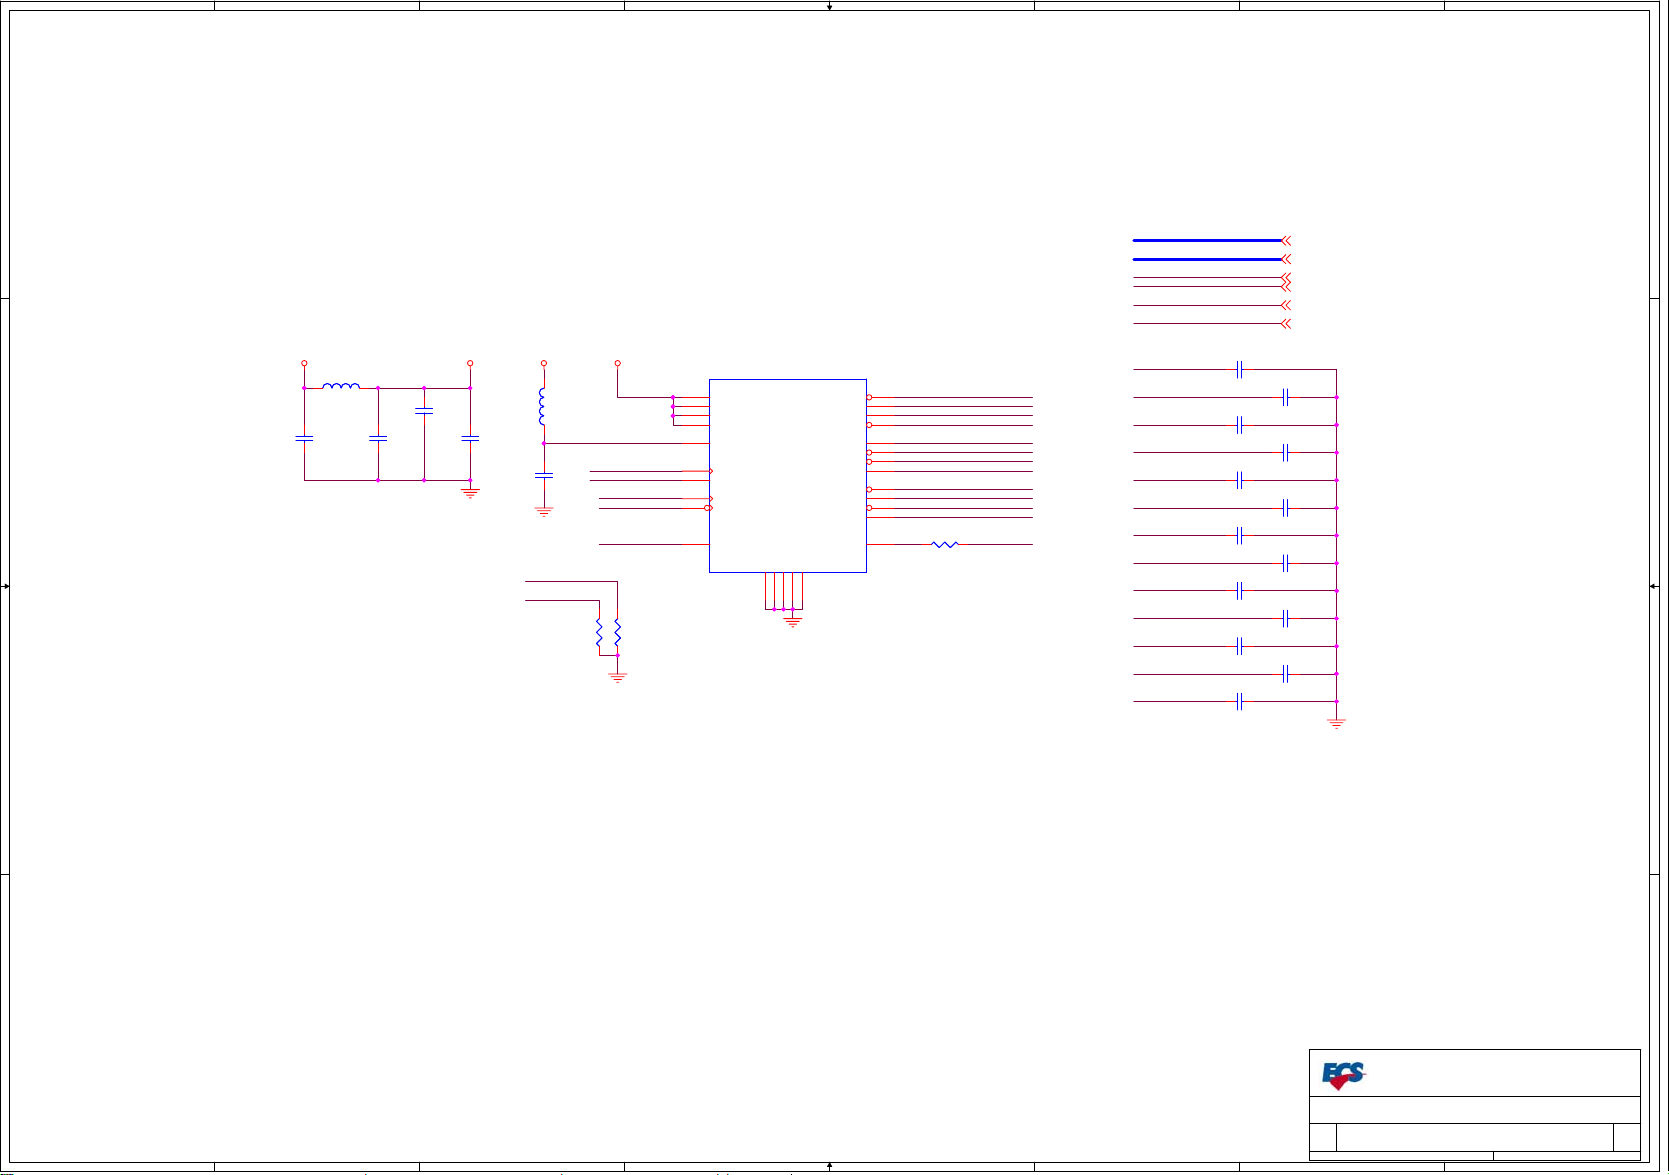This screenshot has height=1175, width=1669.
Task: Click the off-page connector on the top bus
Action: coord(1286,240)
